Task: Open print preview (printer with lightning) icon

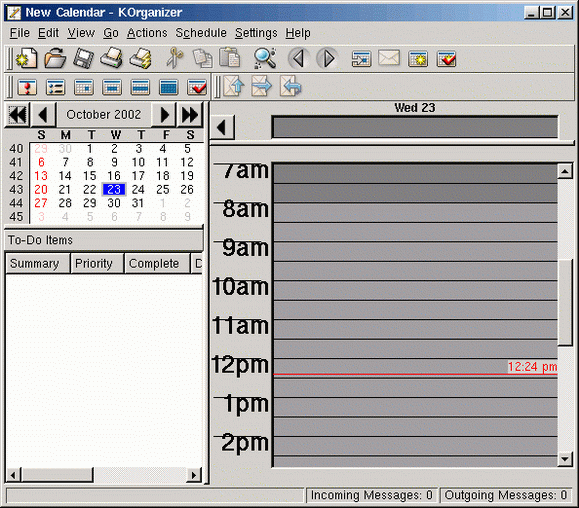Action: [140, 58]
